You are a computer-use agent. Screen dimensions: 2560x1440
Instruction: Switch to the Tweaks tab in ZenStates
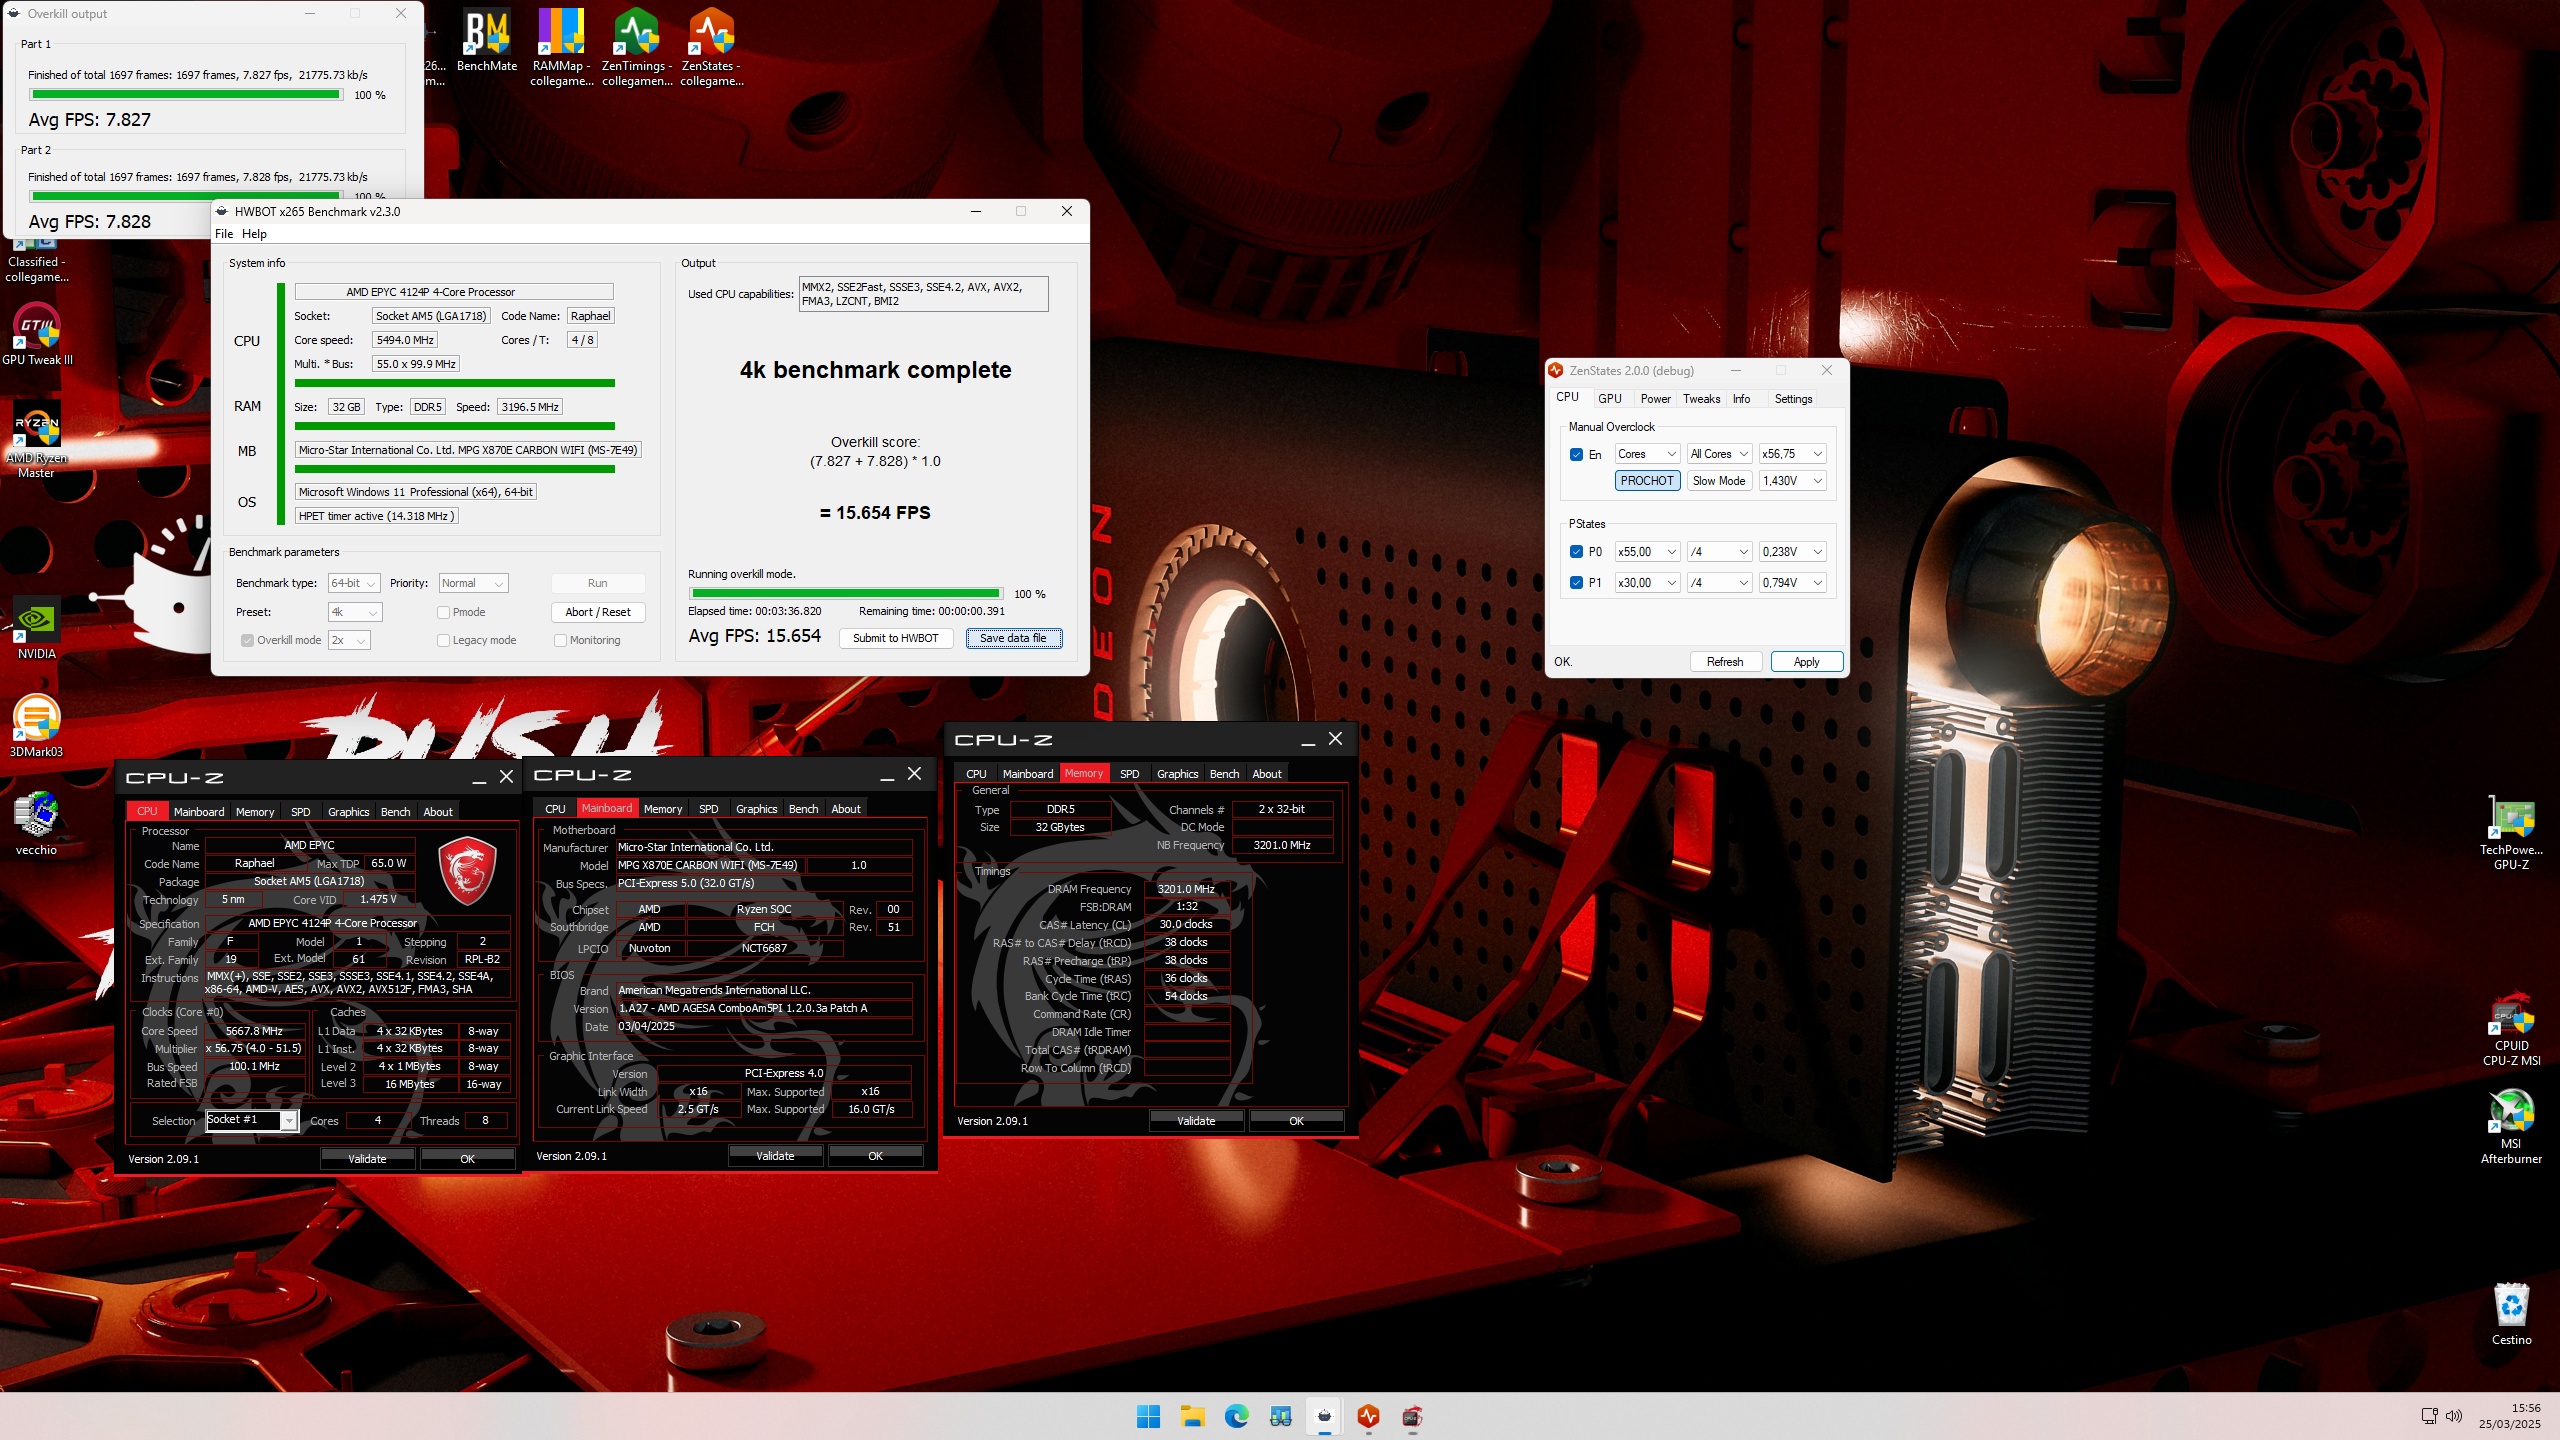point(1701,399)
